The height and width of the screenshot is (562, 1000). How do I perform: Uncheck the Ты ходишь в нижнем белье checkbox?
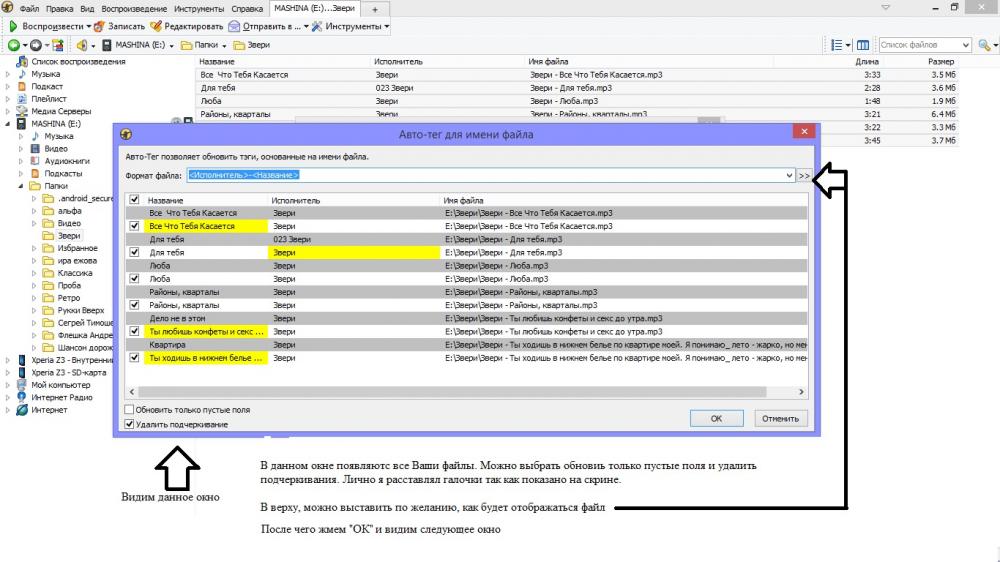[134, 358]
